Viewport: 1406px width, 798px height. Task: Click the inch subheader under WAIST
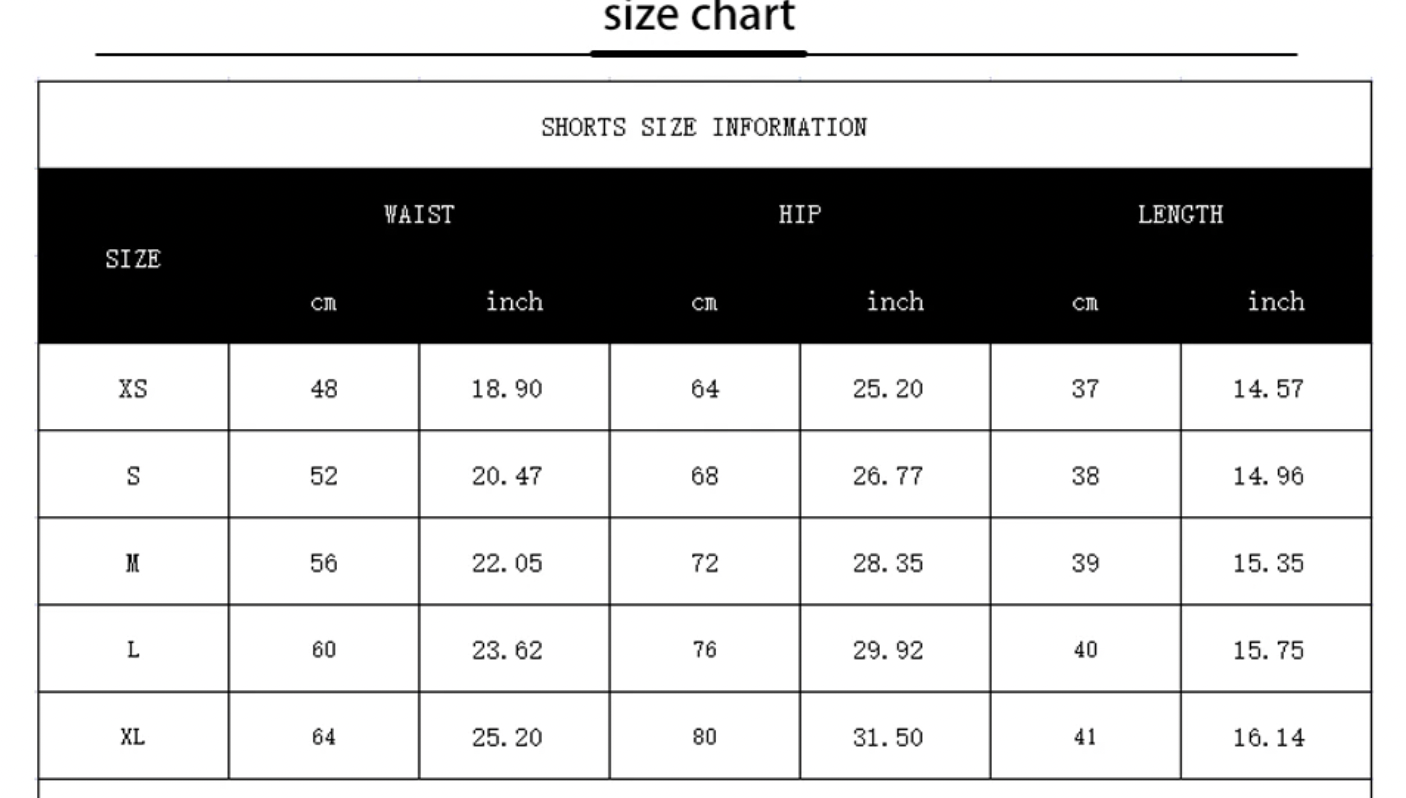pyautogui.click(x=514, y=301)
